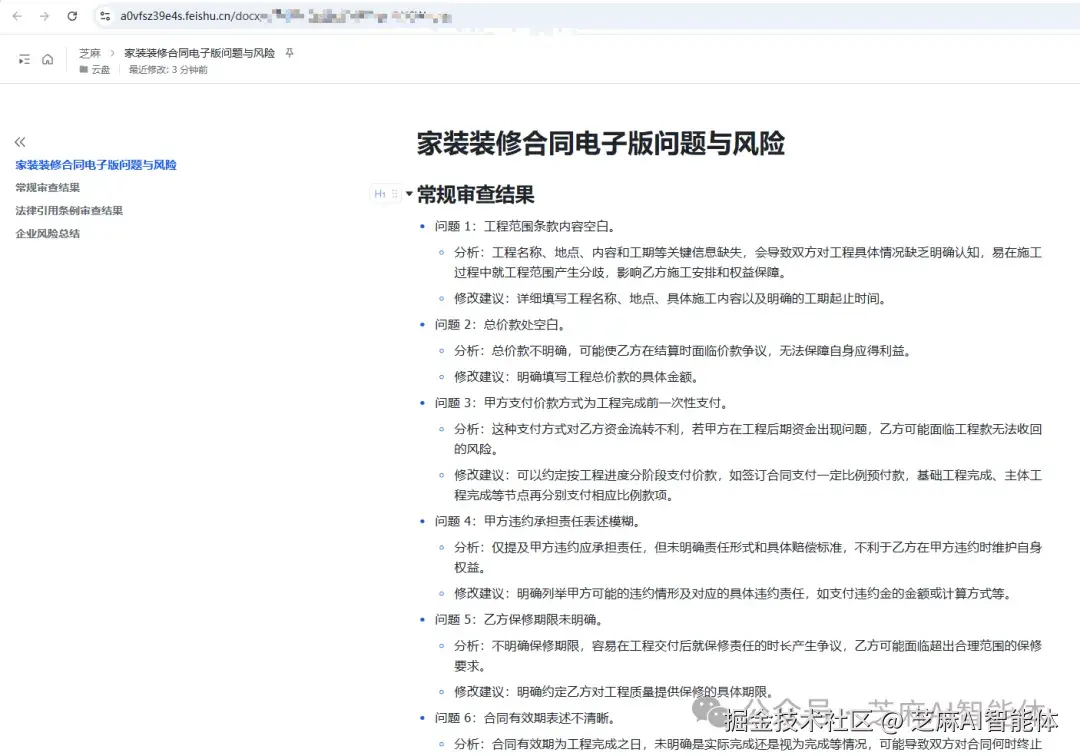This screenshot has width=1080, height=756.
Task: Select outline item 企业风险总结
Action: pos(47,232)
